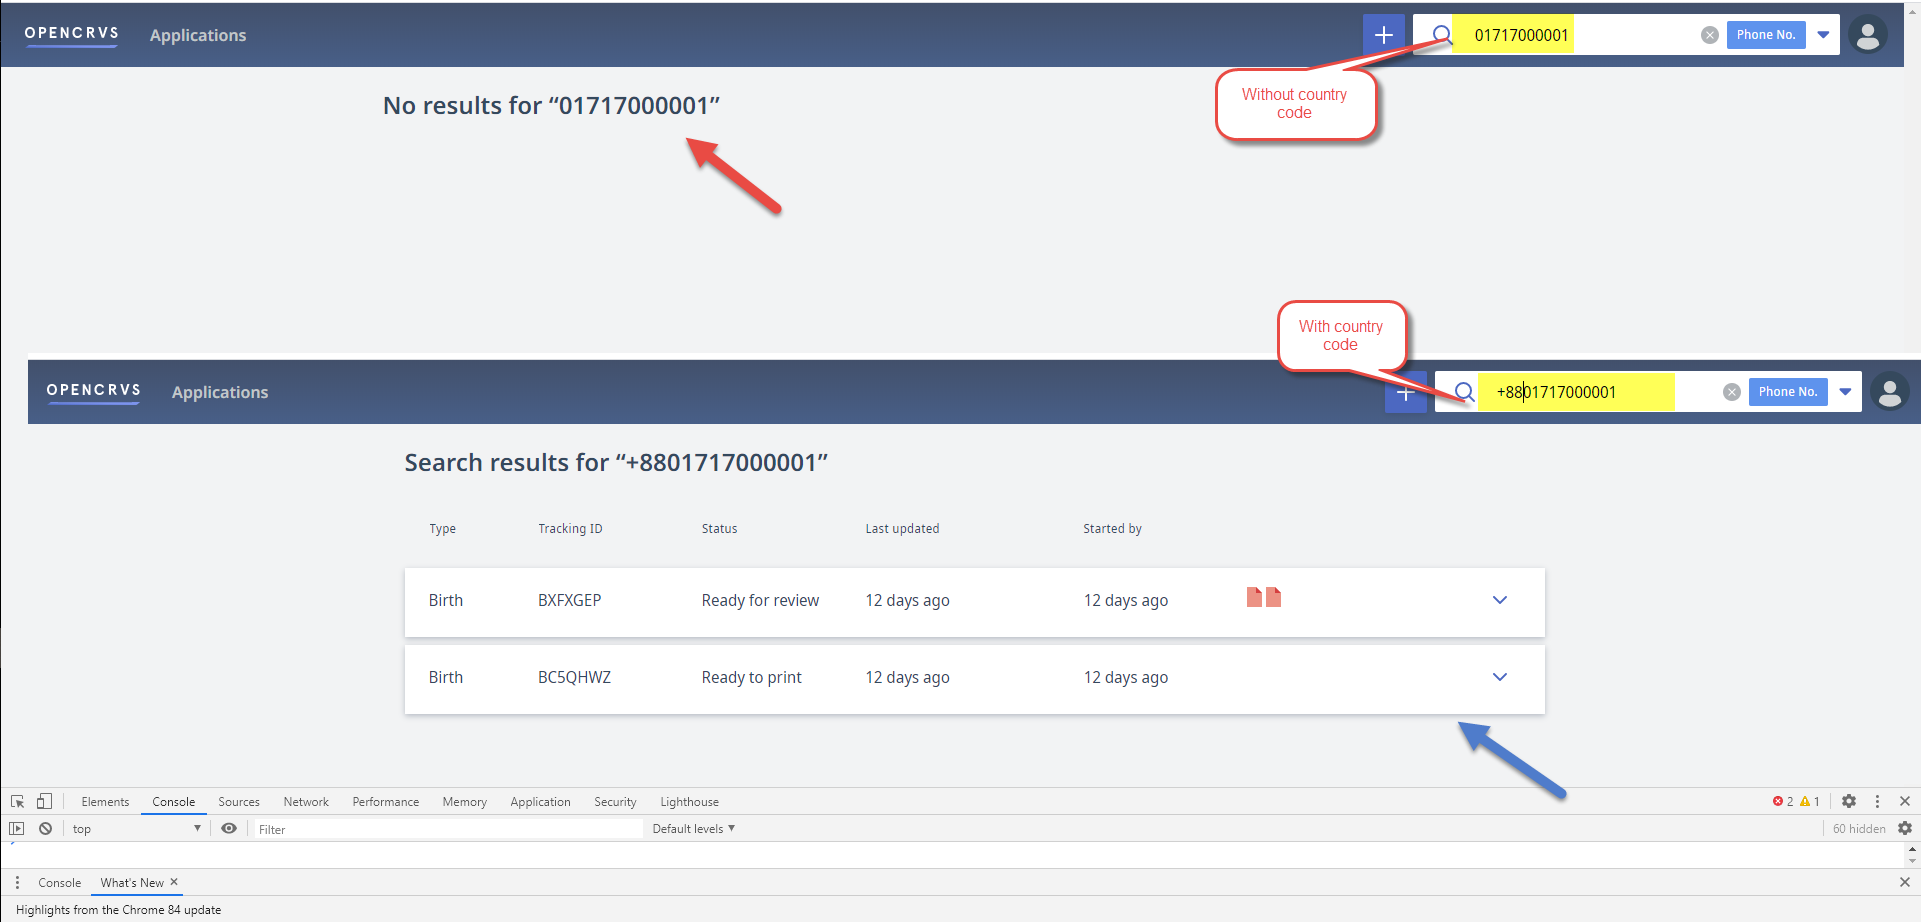Open the drawer three-dot menu
This screenshot has width=1921, height=922.
pos(17,882)
